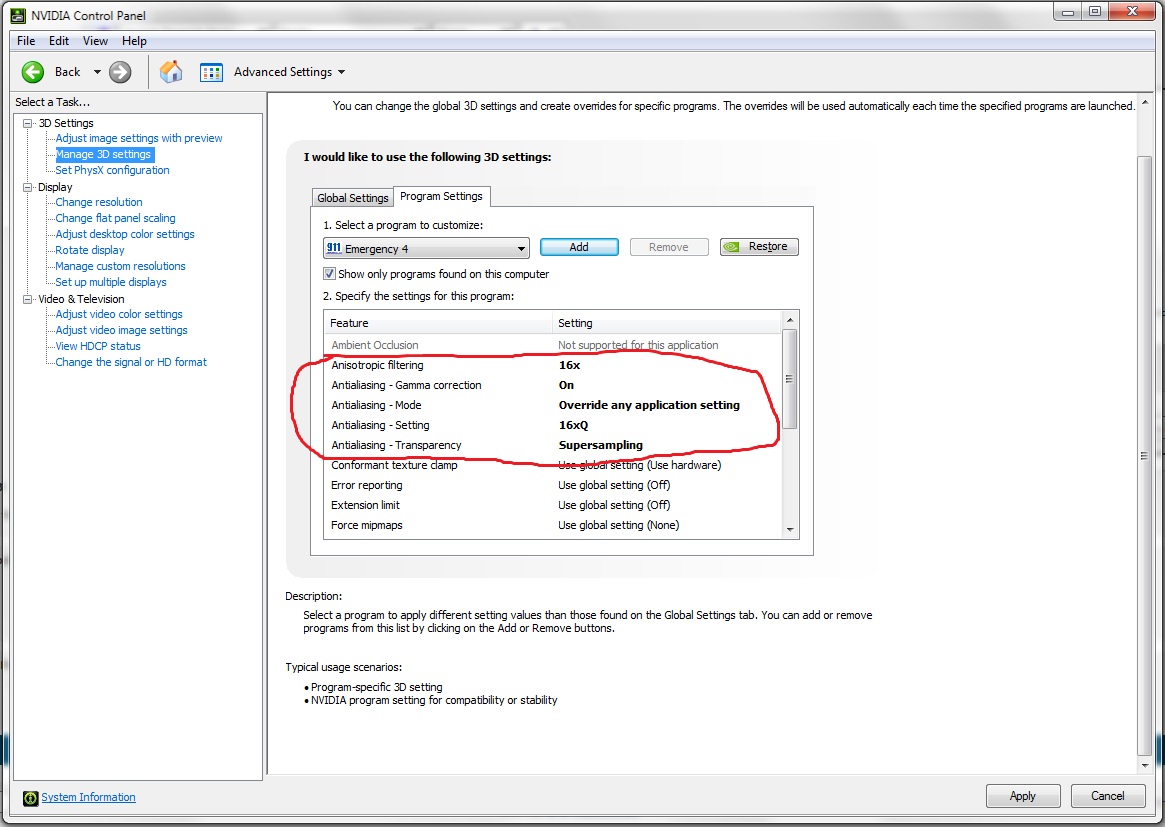Click the Apply button
The height and width of the screenshot is (827, 1165).
pyautogui.click(x=1022, y=796)
